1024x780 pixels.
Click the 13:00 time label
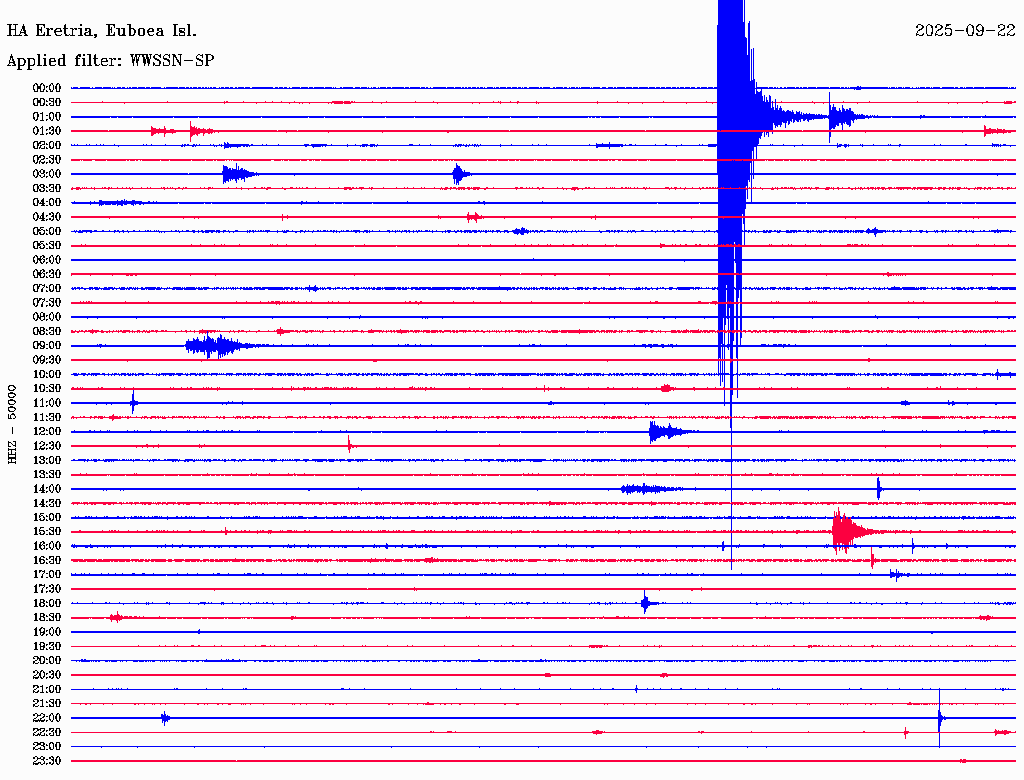point(47,461)
